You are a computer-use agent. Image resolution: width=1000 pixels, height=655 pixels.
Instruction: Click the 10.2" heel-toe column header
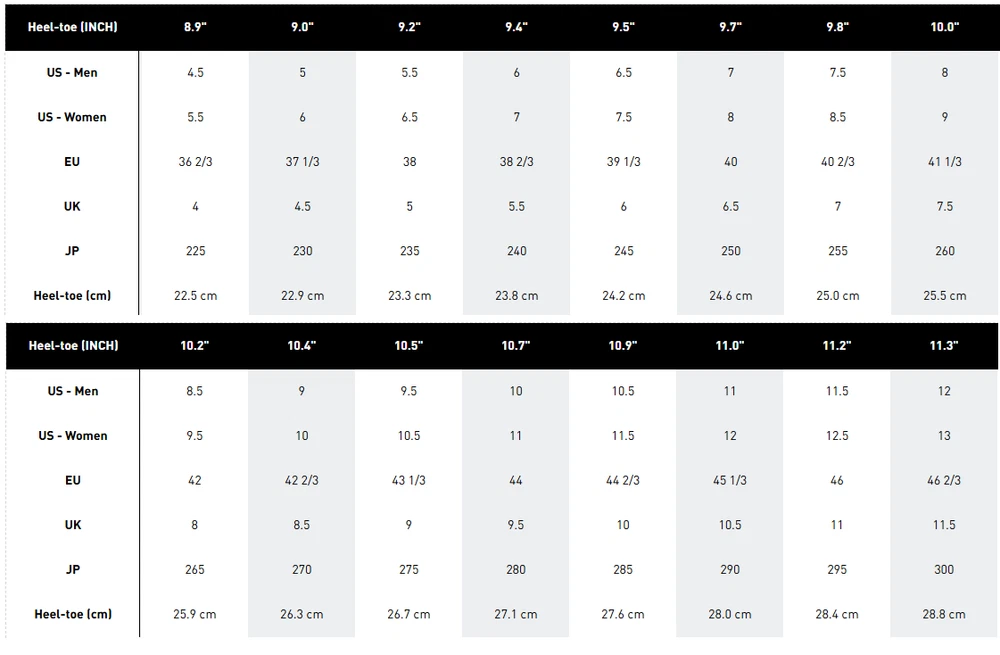point(195,345)
